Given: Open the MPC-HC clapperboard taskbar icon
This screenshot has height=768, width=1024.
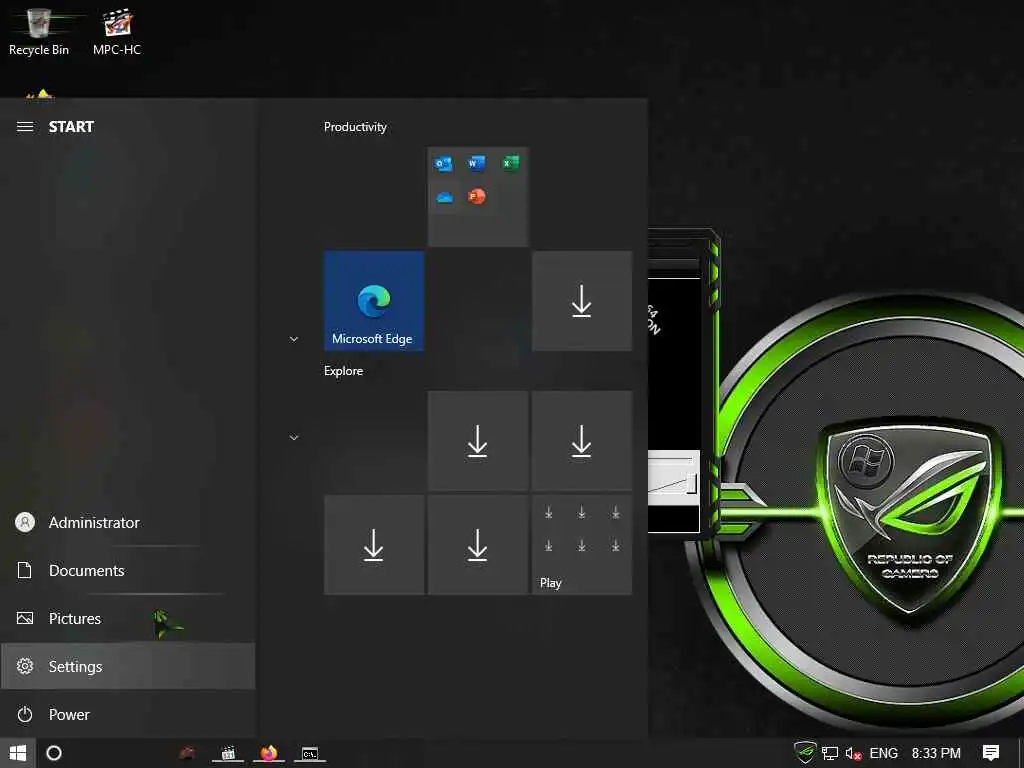Looking at the screenshot, I should [x=228, y=753].
